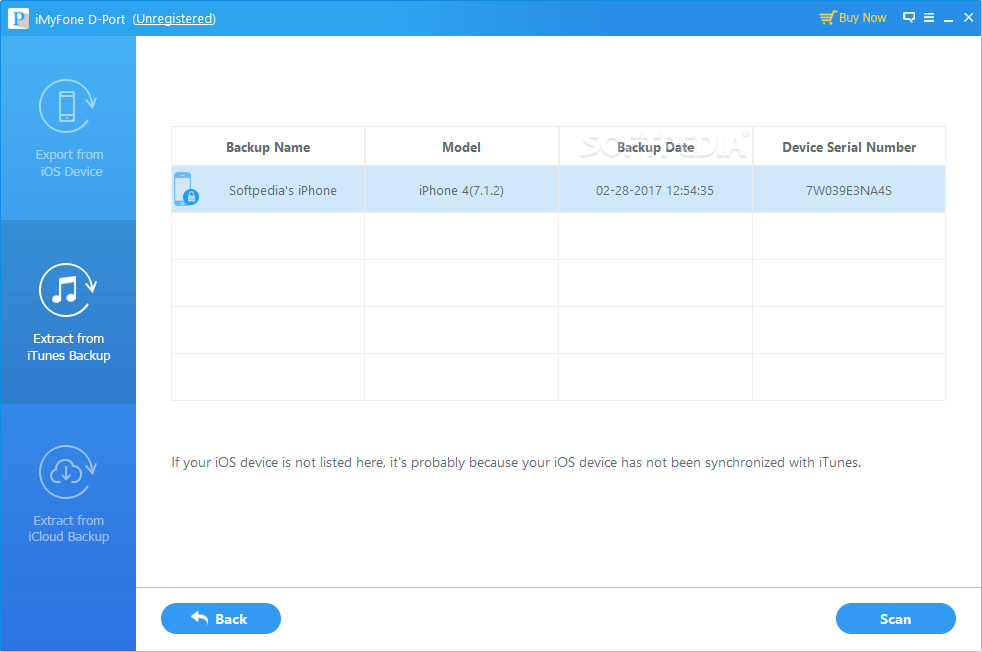
Task: Sort by the Backup Name column header
Action: click(268, 147)
